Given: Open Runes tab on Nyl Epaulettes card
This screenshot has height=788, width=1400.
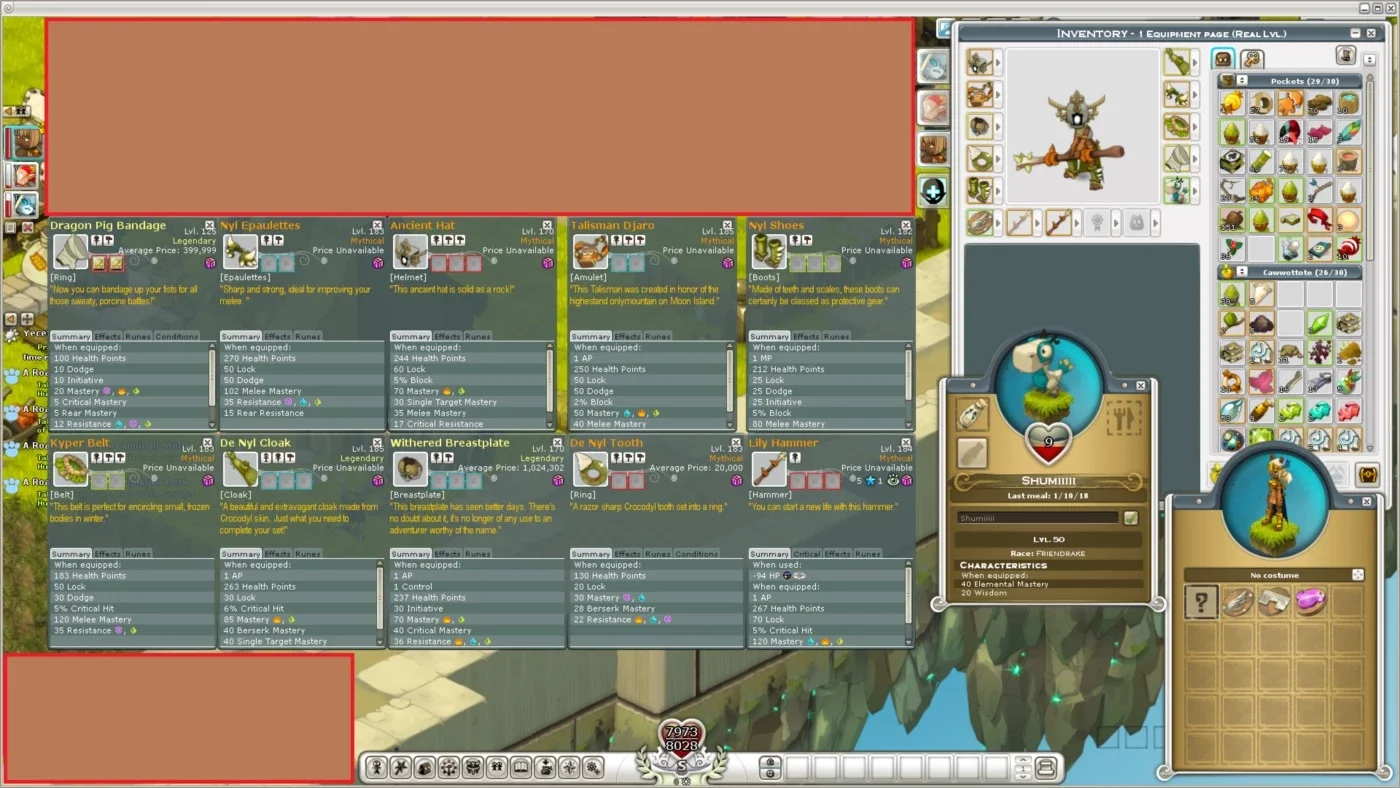Looking at the screenshot, I should pyautogui.click(x=307, y=336).
